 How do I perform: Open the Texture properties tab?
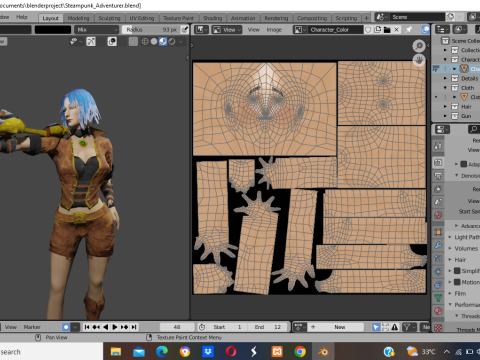(438, 328)
